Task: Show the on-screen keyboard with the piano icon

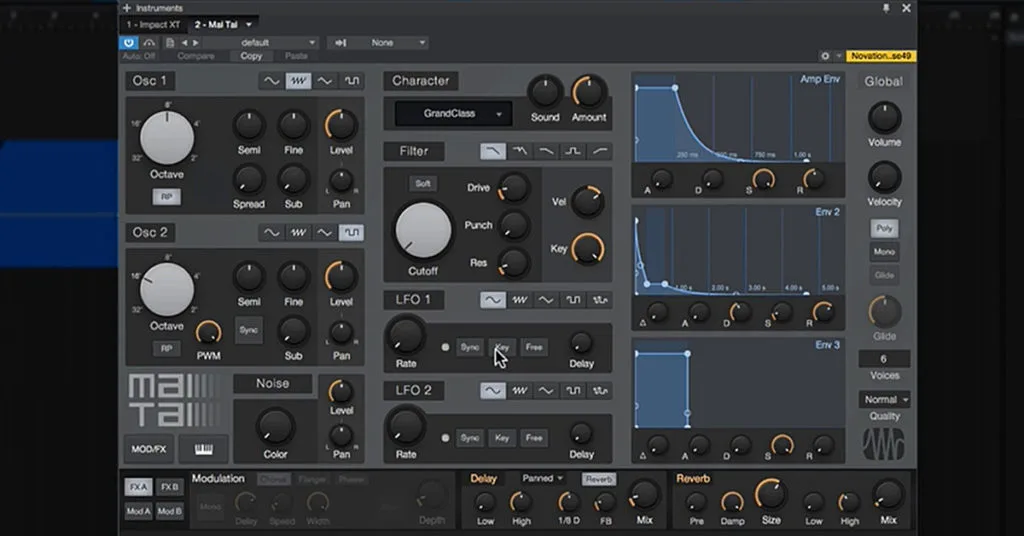Action: 204,449
